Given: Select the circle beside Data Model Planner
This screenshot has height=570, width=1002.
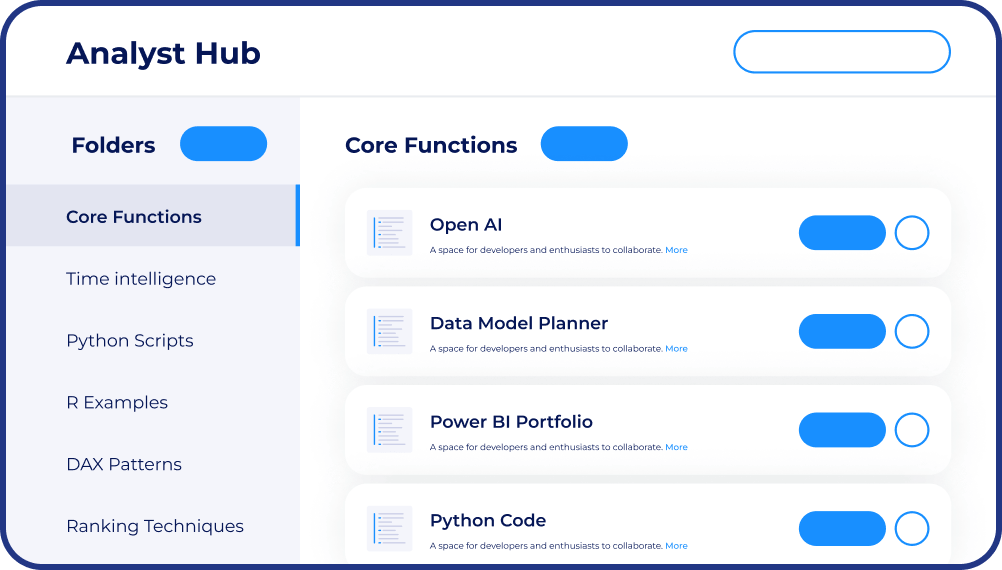Looking at the screenshot, I should (x=911, y=331).
